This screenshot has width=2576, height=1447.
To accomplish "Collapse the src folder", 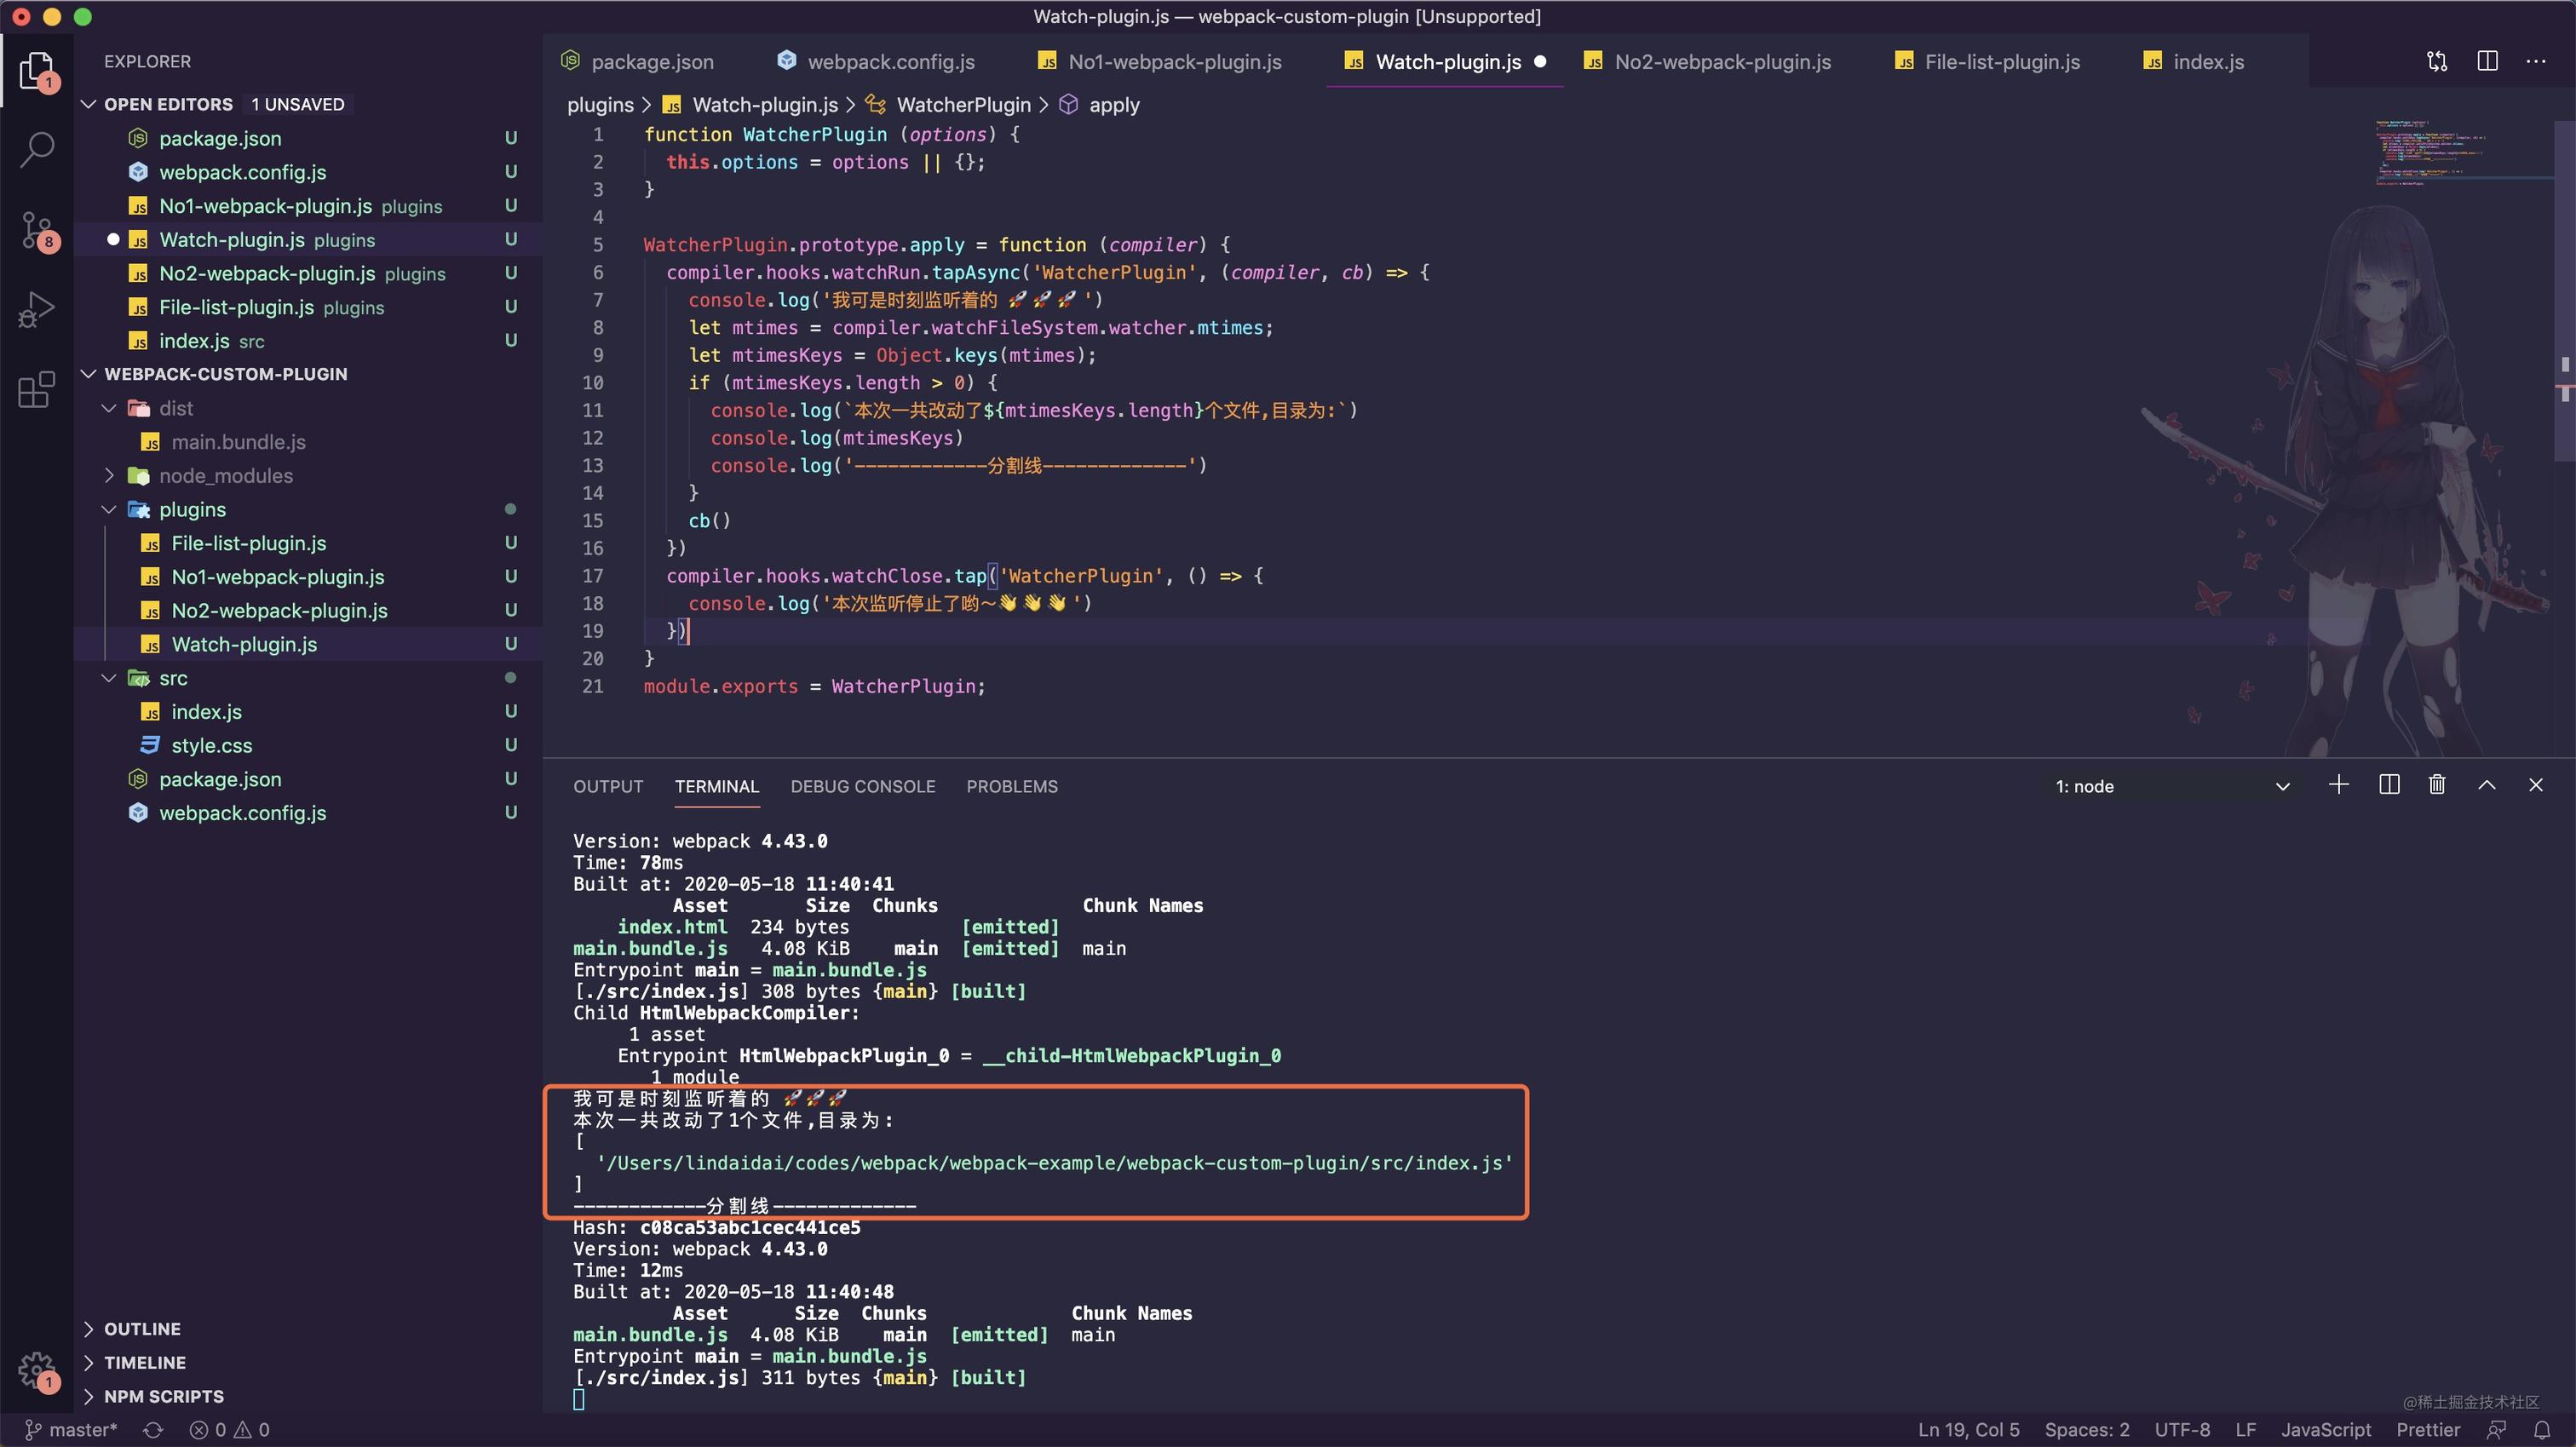I will 109,678.
